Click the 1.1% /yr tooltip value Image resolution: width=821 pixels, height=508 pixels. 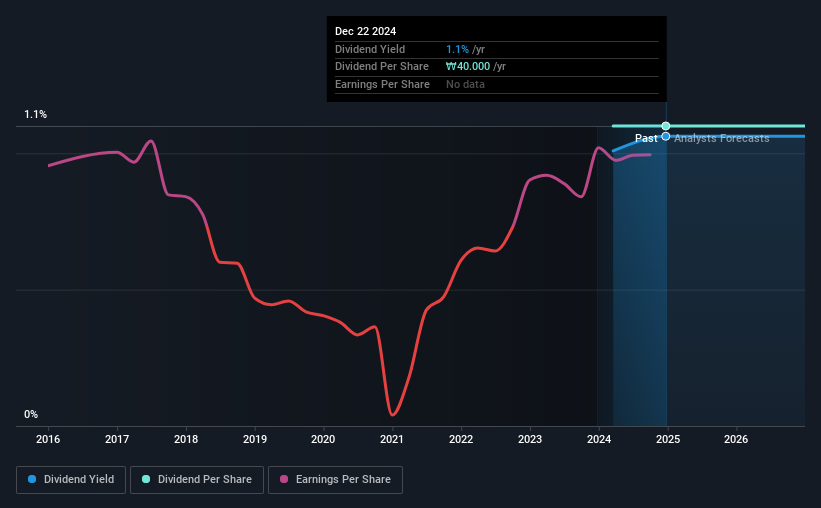[x=465, y=49]
